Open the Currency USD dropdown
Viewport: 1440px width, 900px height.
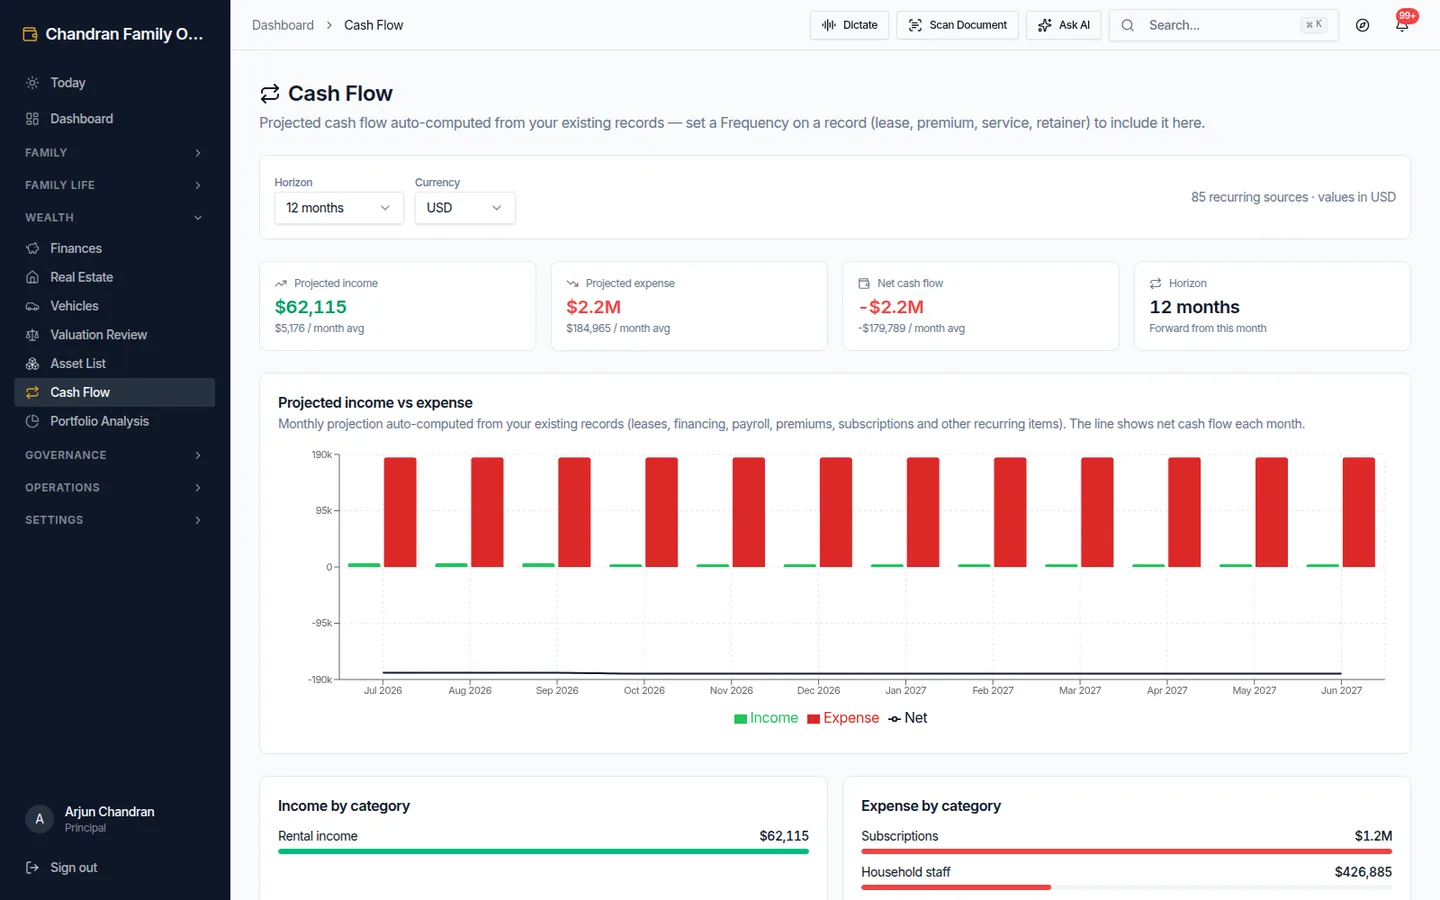click(465, 208)
